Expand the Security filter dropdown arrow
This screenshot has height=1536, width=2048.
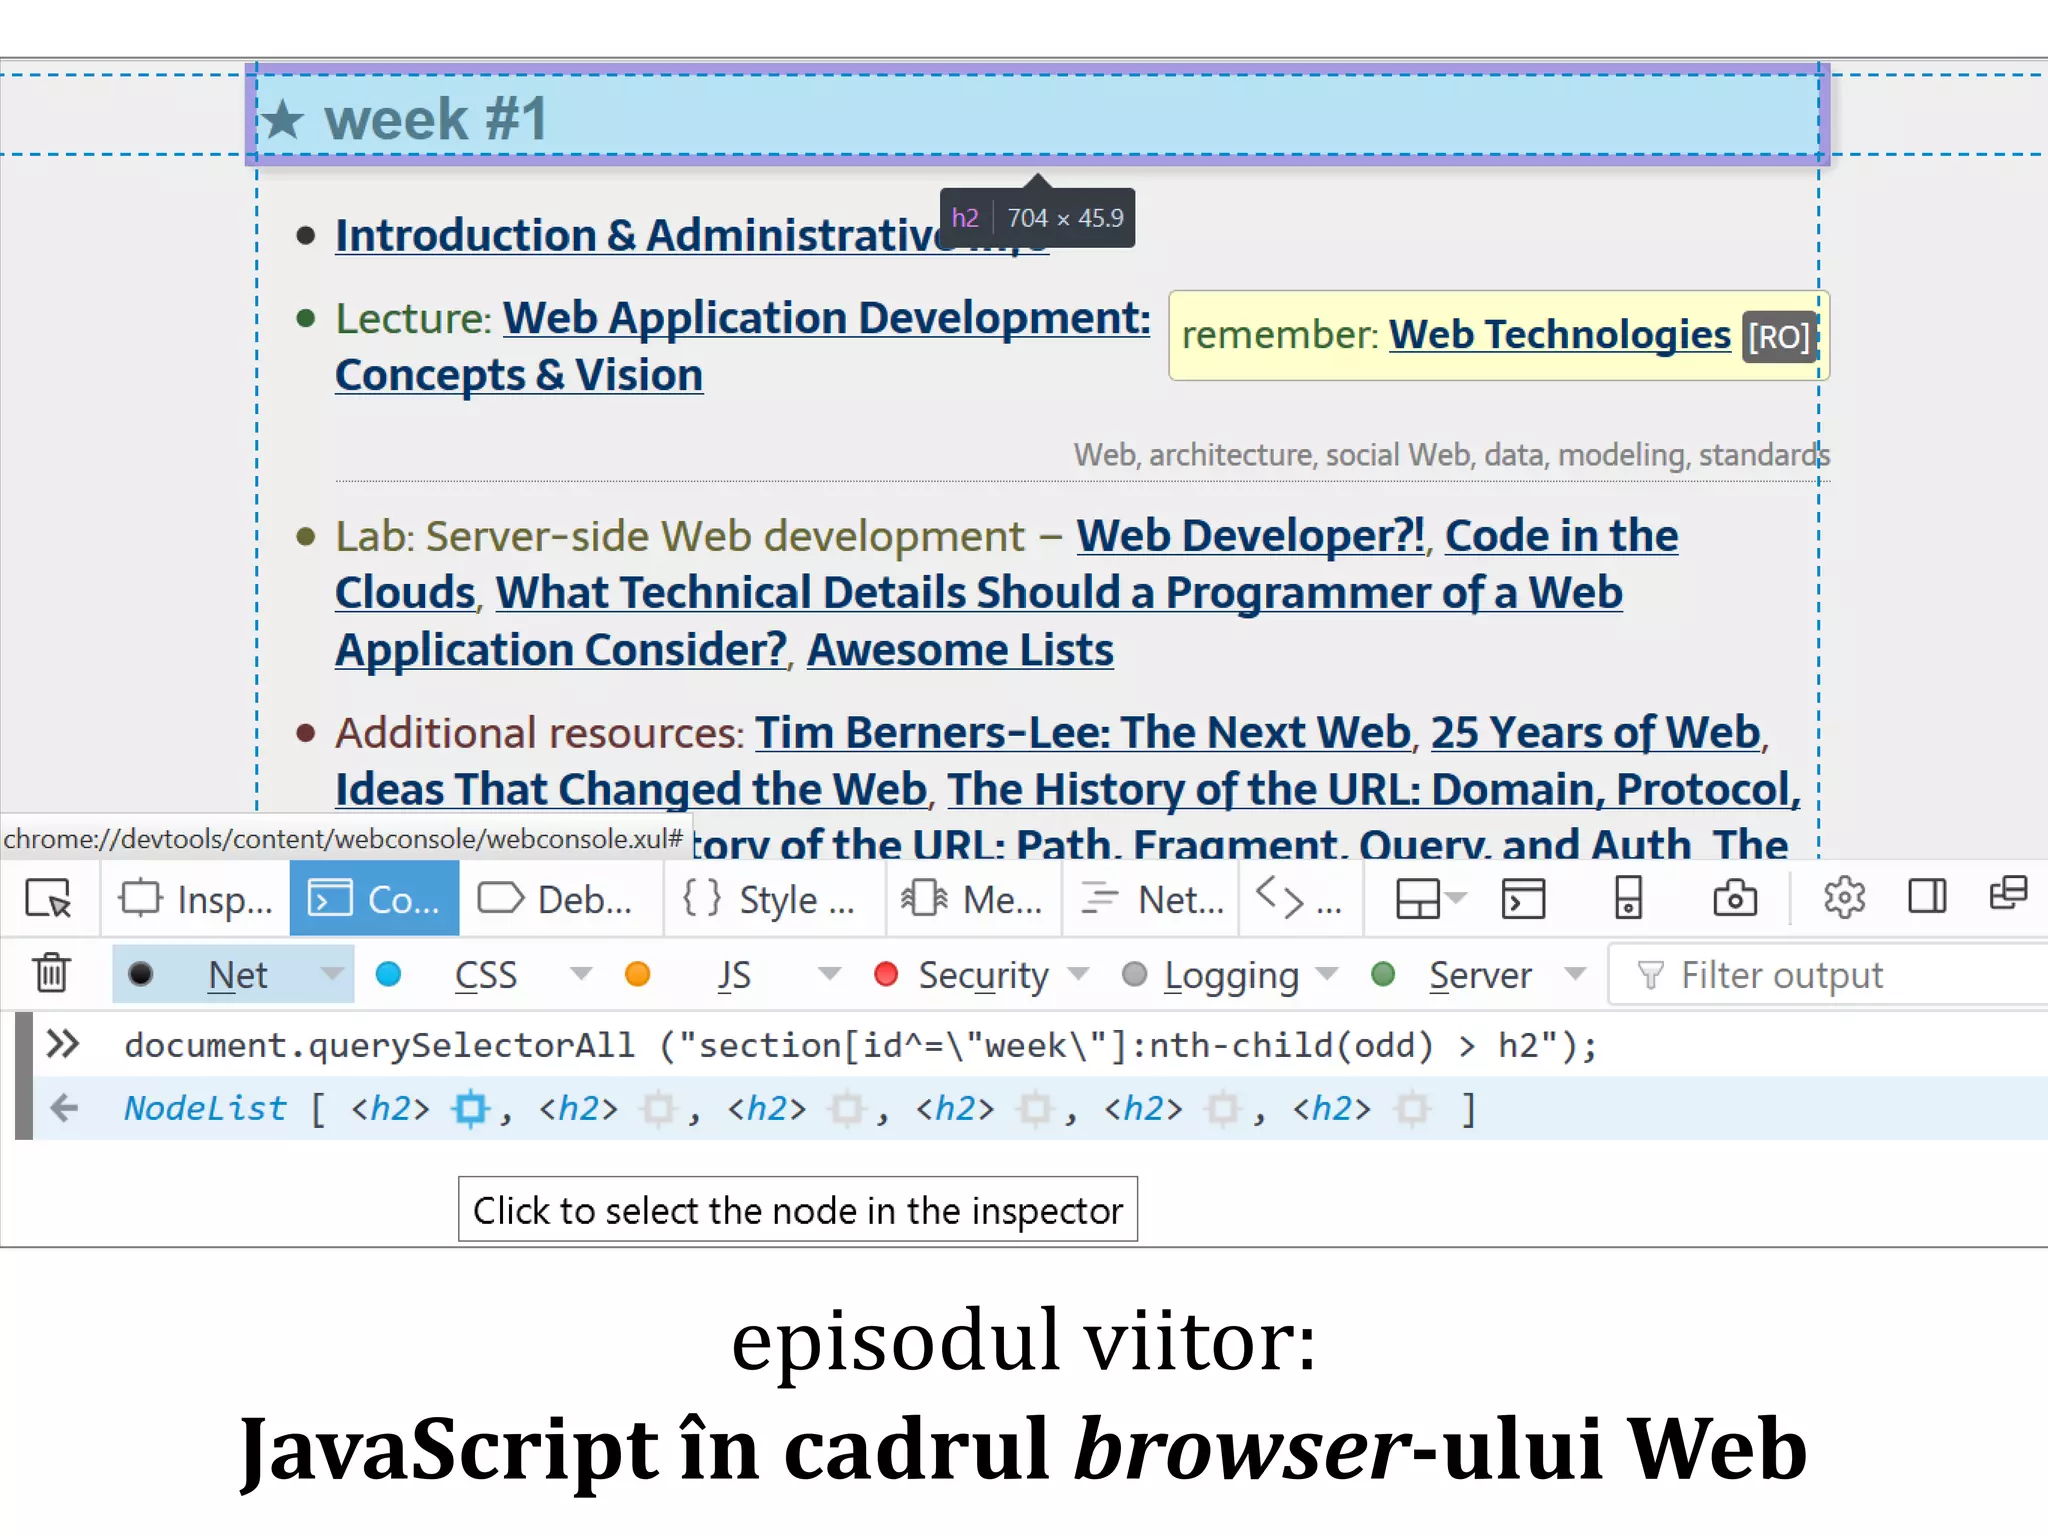point(1078,973)
